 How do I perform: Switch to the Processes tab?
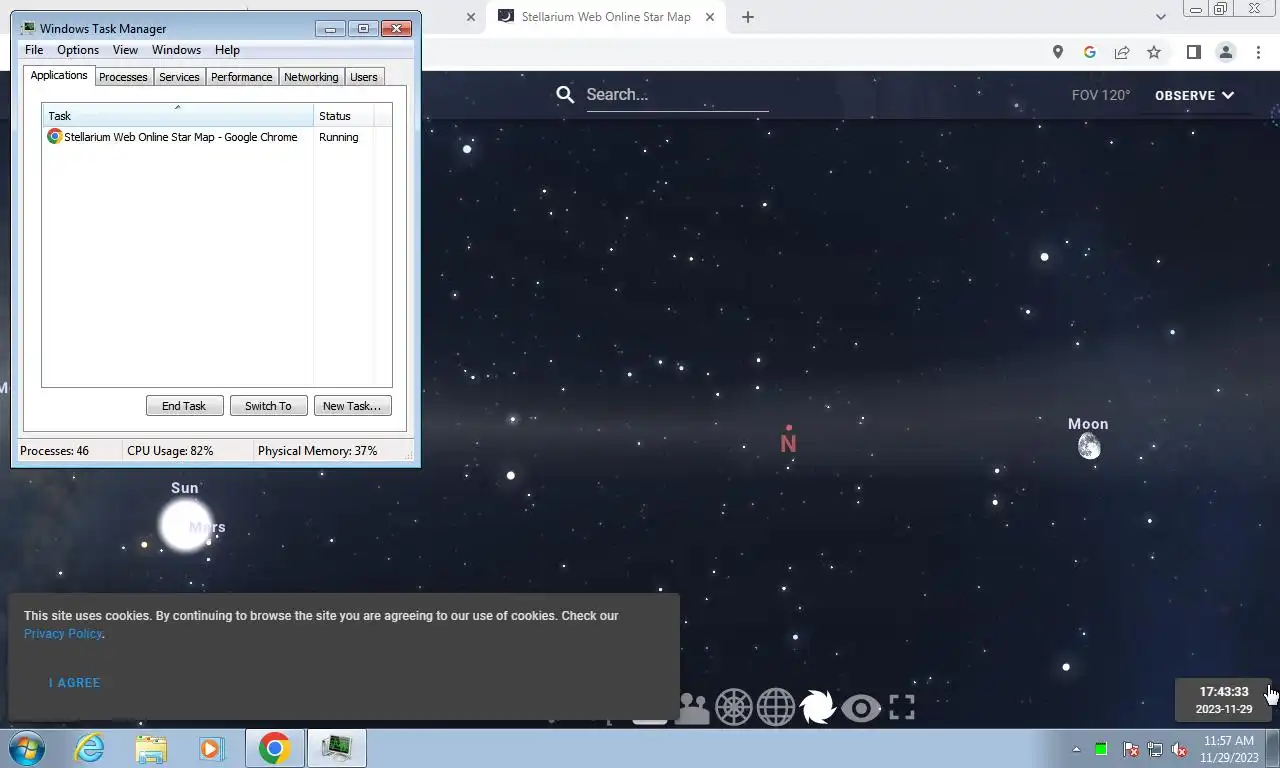point(123,77)
